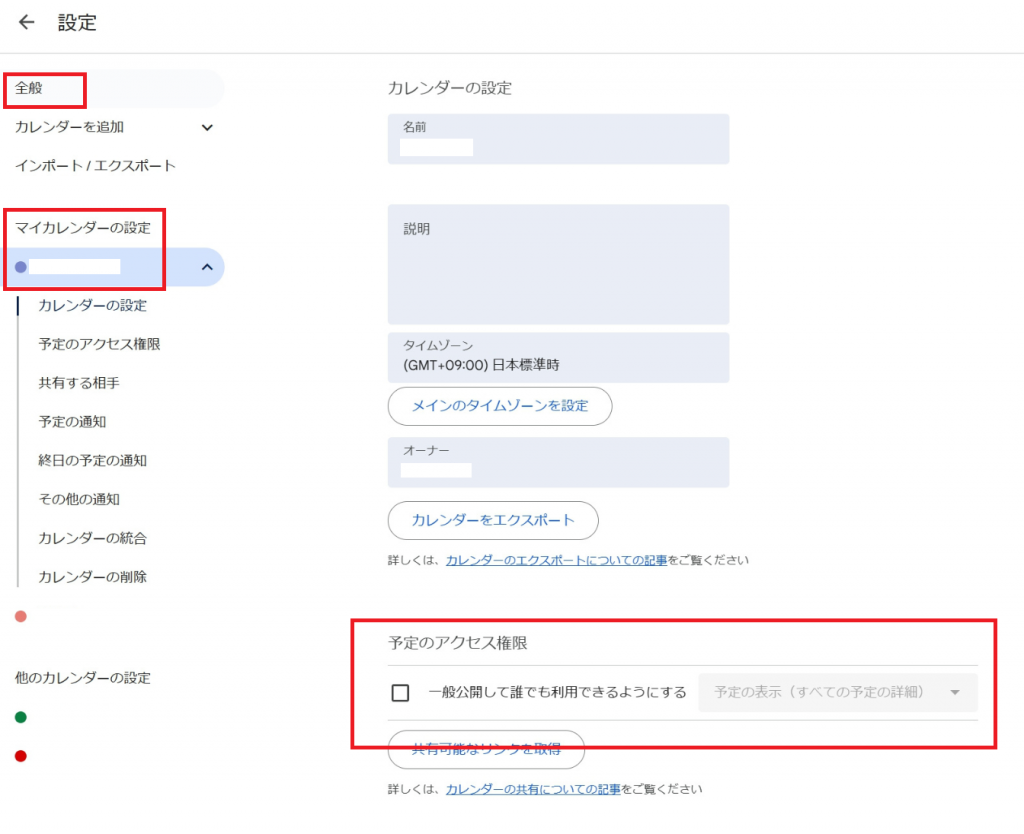Open カレンダーを追加 in the sidebar
The width and height of the screenshot is (1024, 834).
tap(69, 127)
